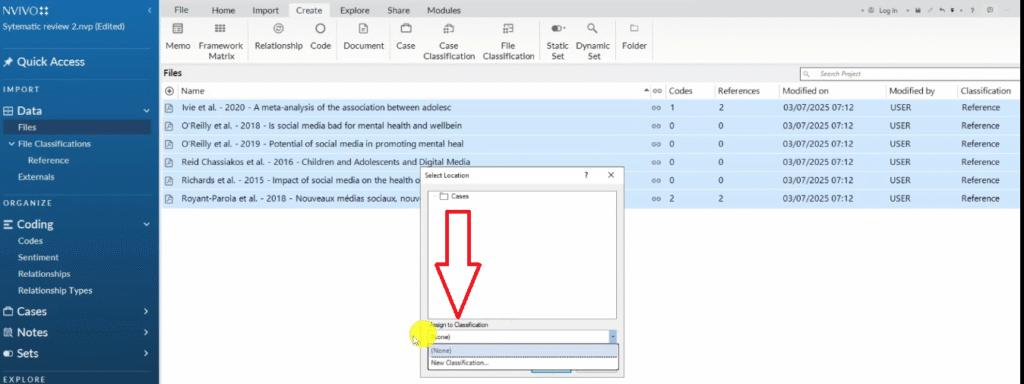Click the pin icon beside Quick Access
The height and width of the screenshot is (384, 1024).
8,62
